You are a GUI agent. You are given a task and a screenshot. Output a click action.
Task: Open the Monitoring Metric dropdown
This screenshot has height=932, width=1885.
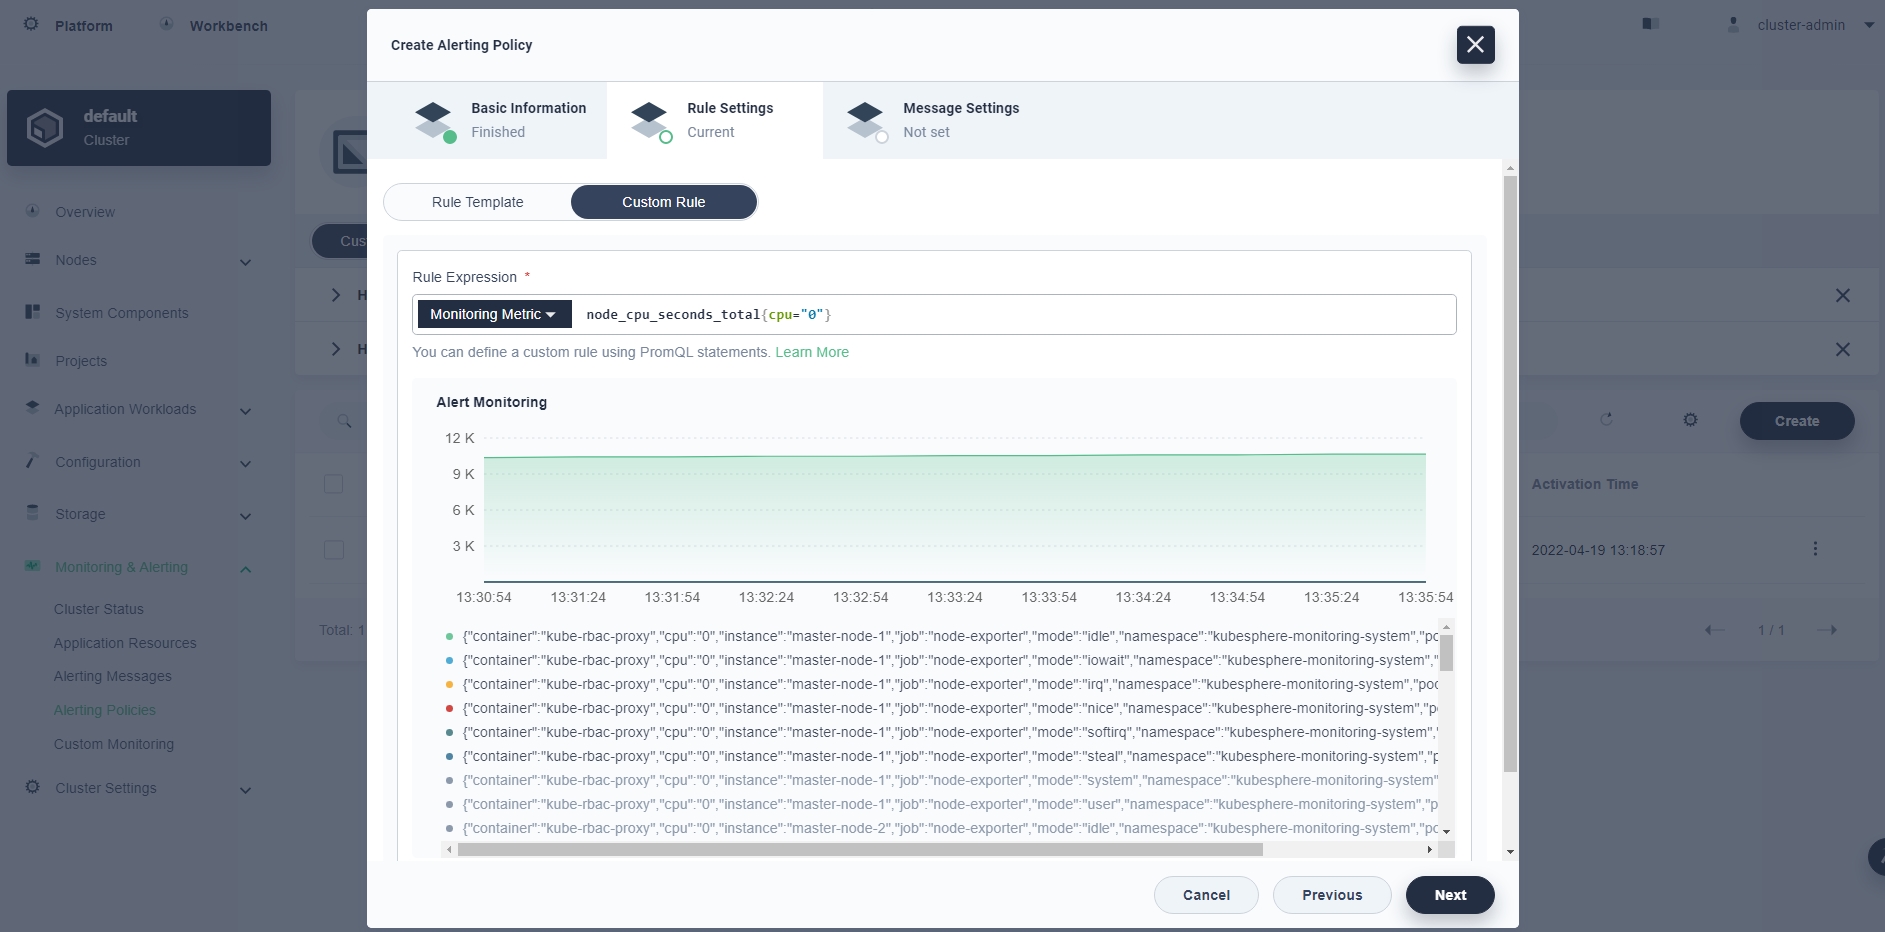[493, 314]
